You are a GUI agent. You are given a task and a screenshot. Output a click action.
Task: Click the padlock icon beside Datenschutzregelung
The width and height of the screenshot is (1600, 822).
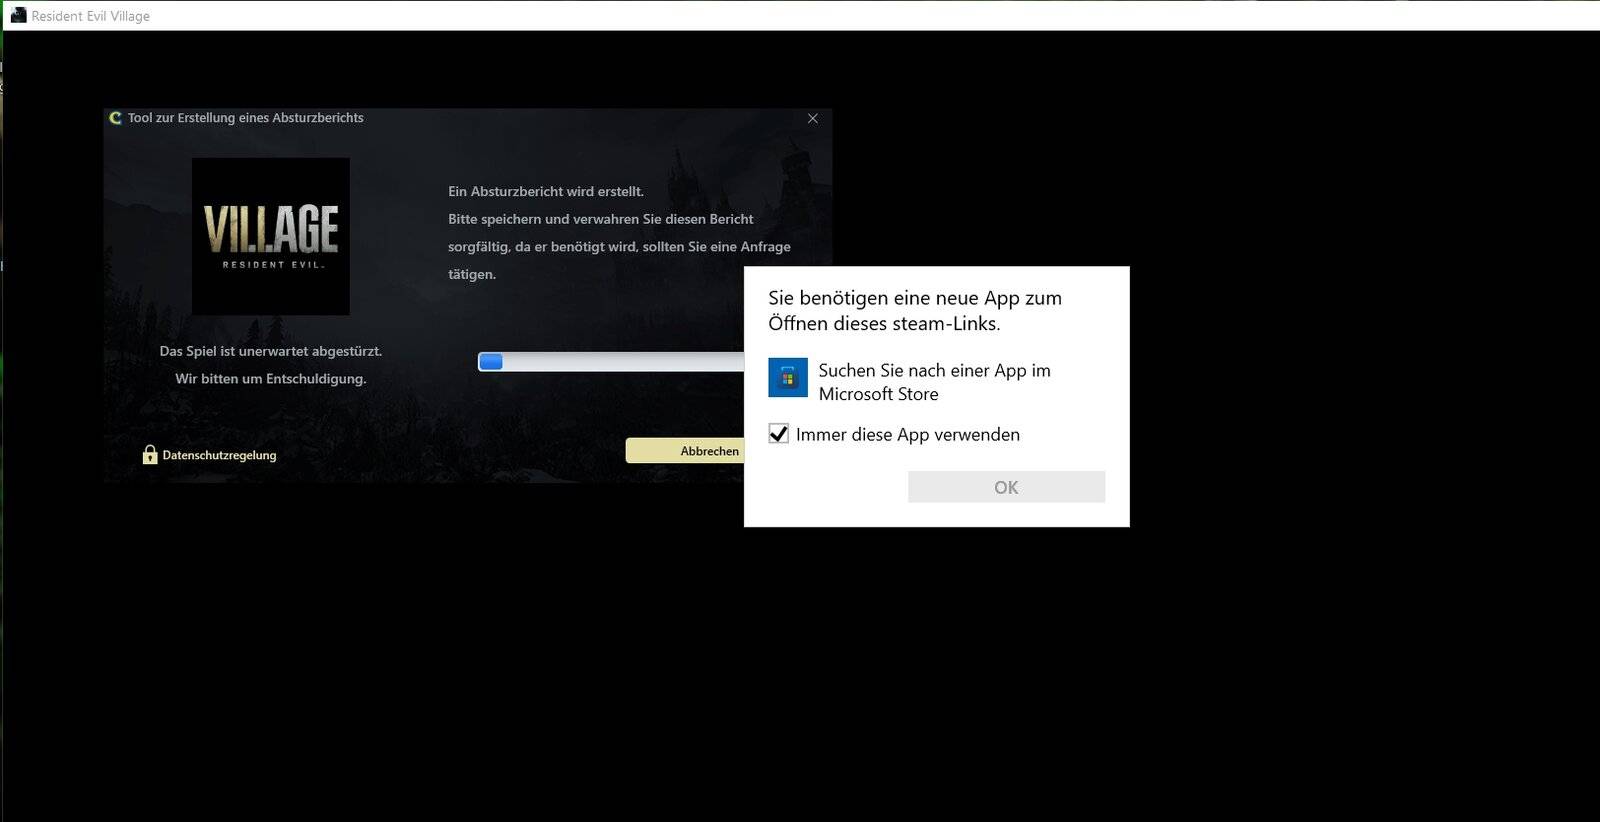(x=150, y=455)
